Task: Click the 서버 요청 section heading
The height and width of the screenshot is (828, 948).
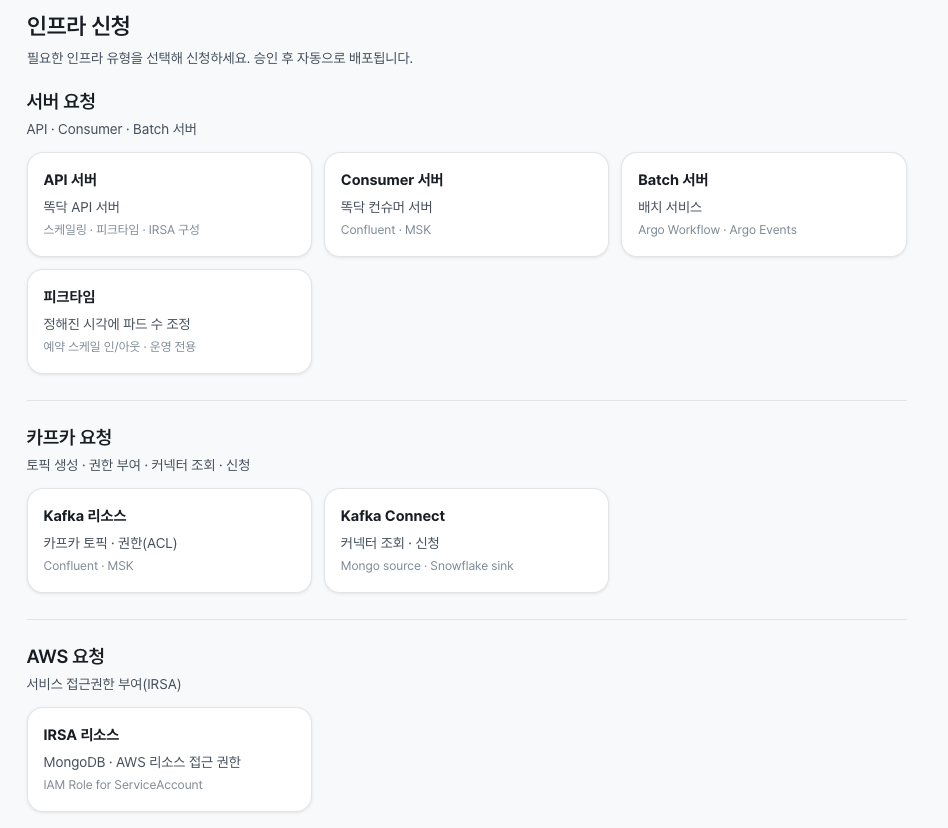Action: [61, 101]
